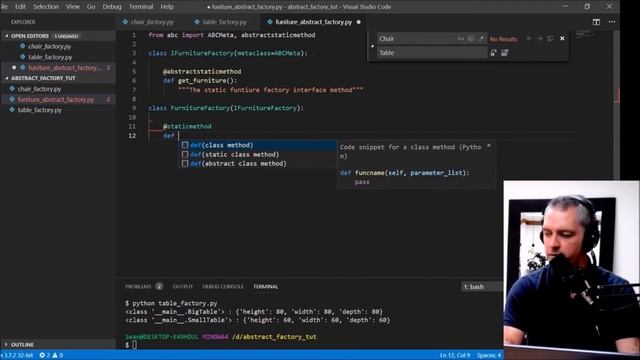The height and width of the screenshot is (360, 640).
Task: Click the 1 UNSAVED badge in Open Editors
Action: (66, 36)
